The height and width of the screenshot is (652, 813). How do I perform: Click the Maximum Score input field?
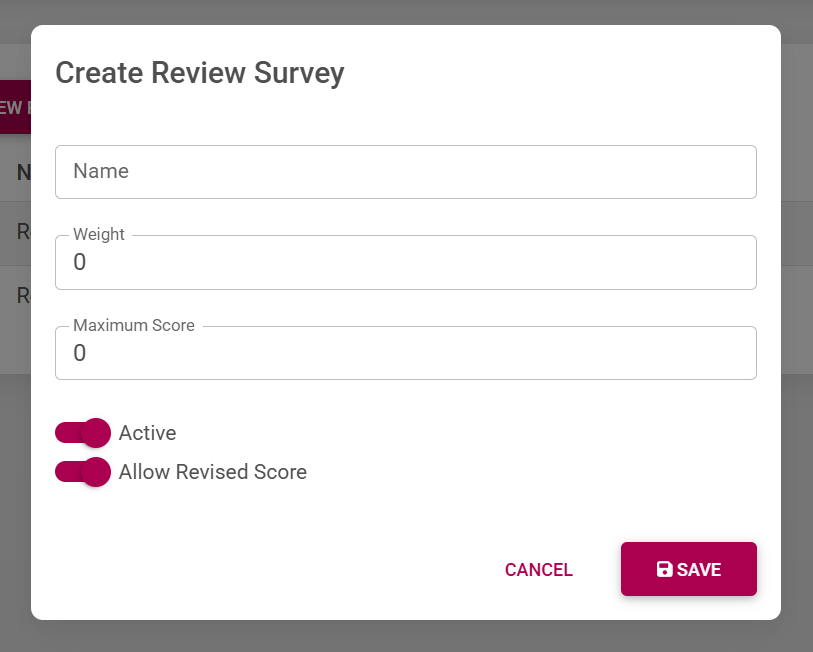click(406, 353)
